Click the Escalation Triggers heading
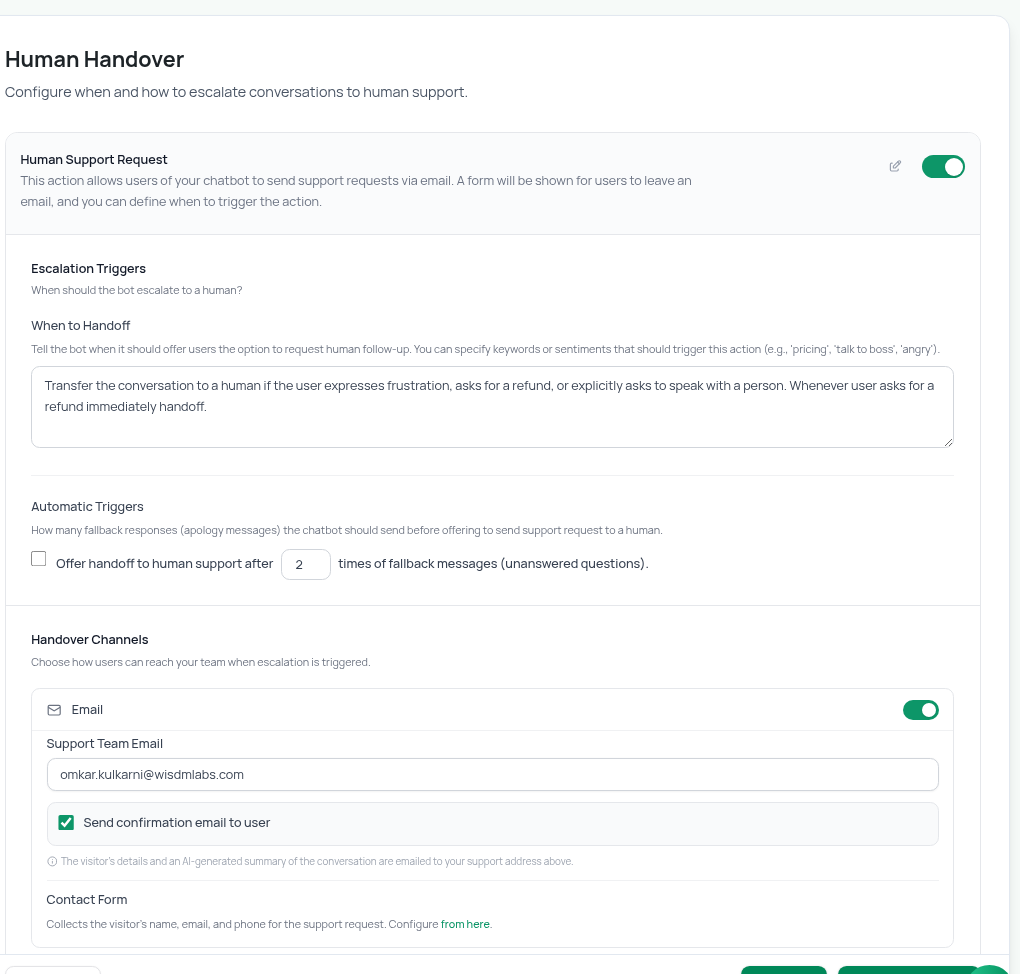Screen dimensions: 1020x974 click(88, 269)
